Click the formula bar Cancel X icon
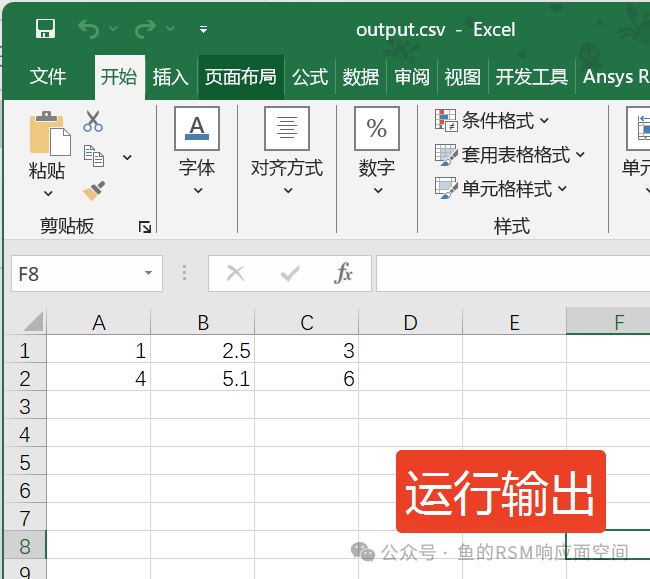This screenshot has width=650, height=579. point(235,274)
